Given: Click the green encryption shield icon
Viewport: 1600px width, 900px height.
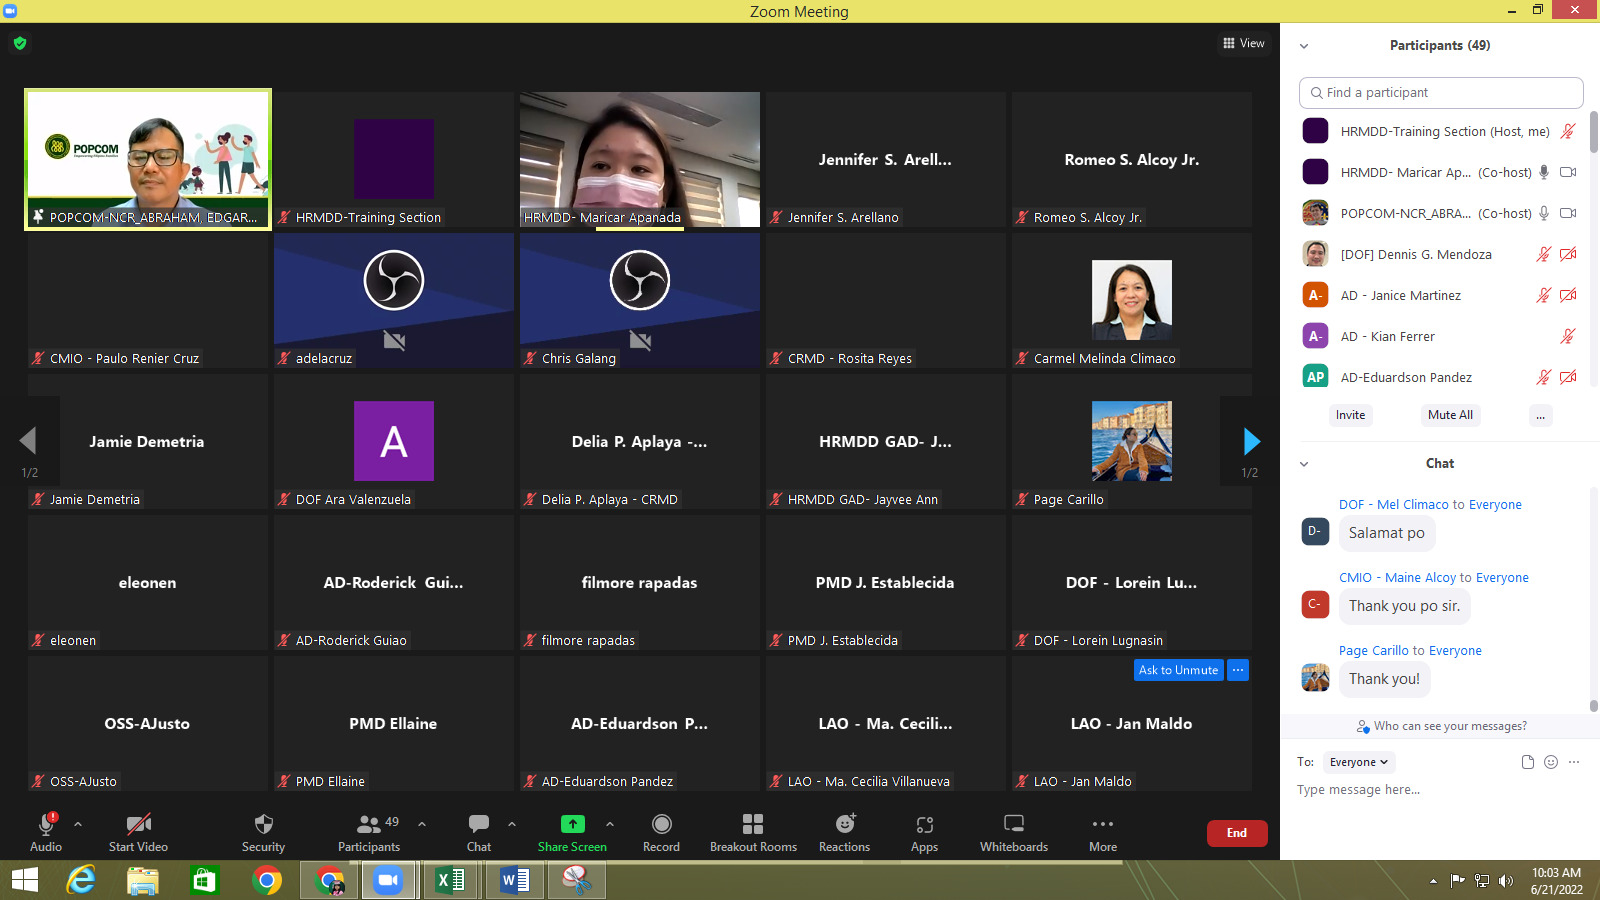Looking at the screenshot, I should pyautogui.click(x=20, y=43).
